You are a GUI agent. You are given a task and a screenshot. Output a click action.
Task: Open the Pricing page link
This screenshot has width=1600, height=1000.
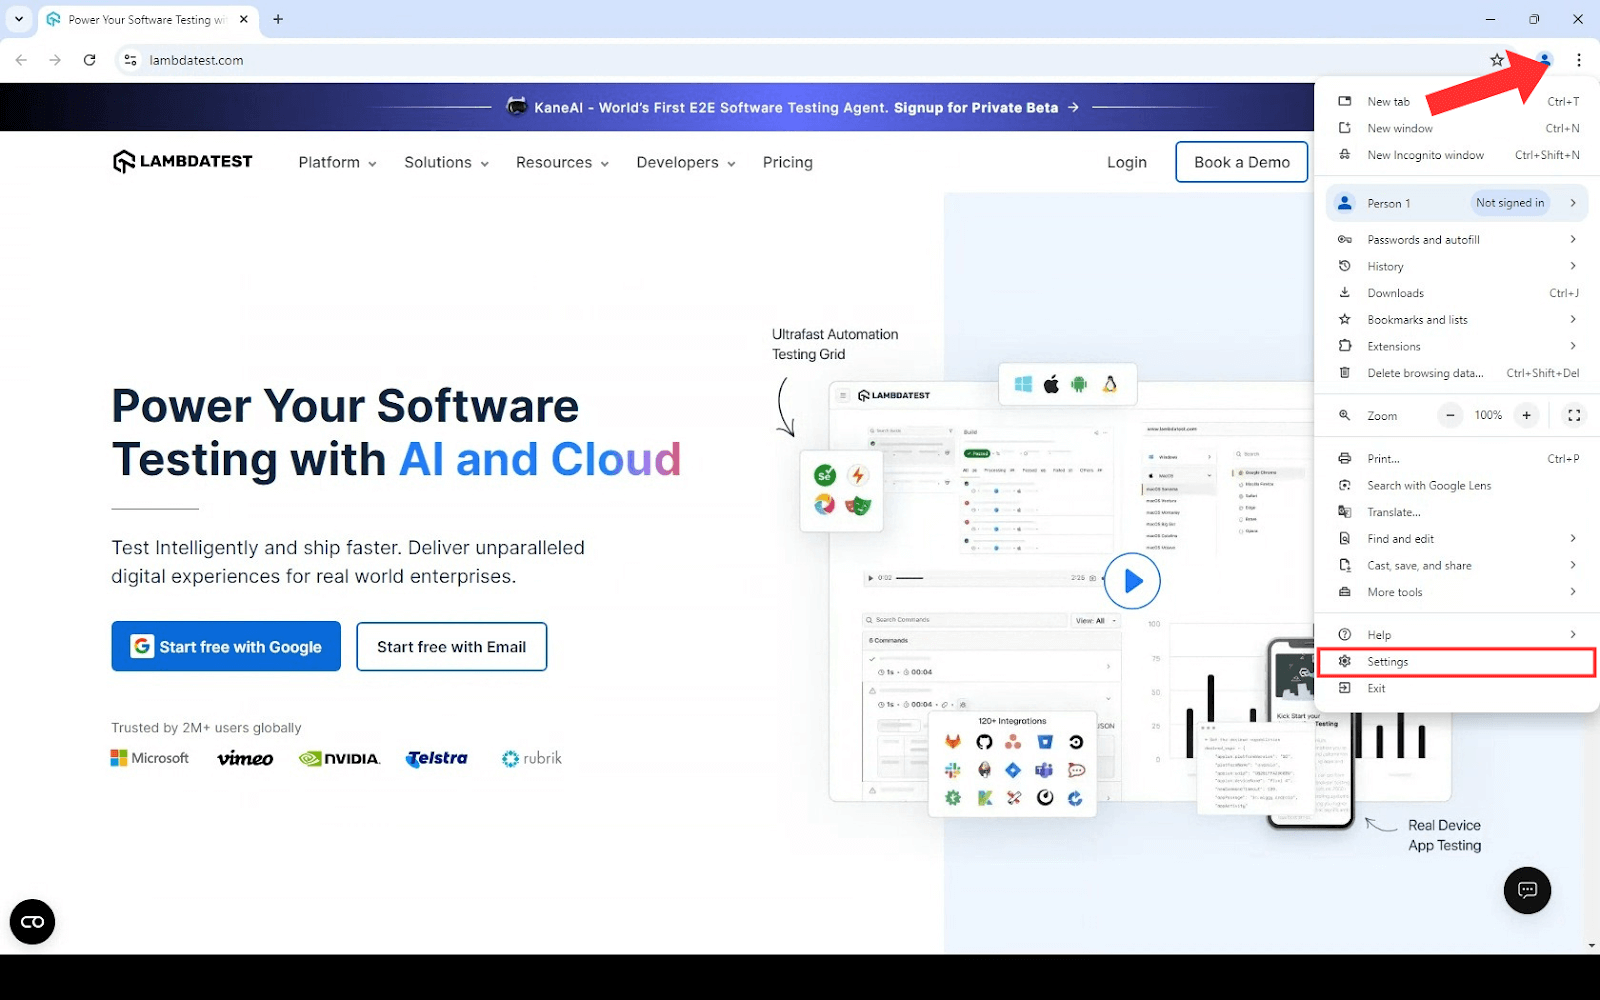(x=788, y=162)
